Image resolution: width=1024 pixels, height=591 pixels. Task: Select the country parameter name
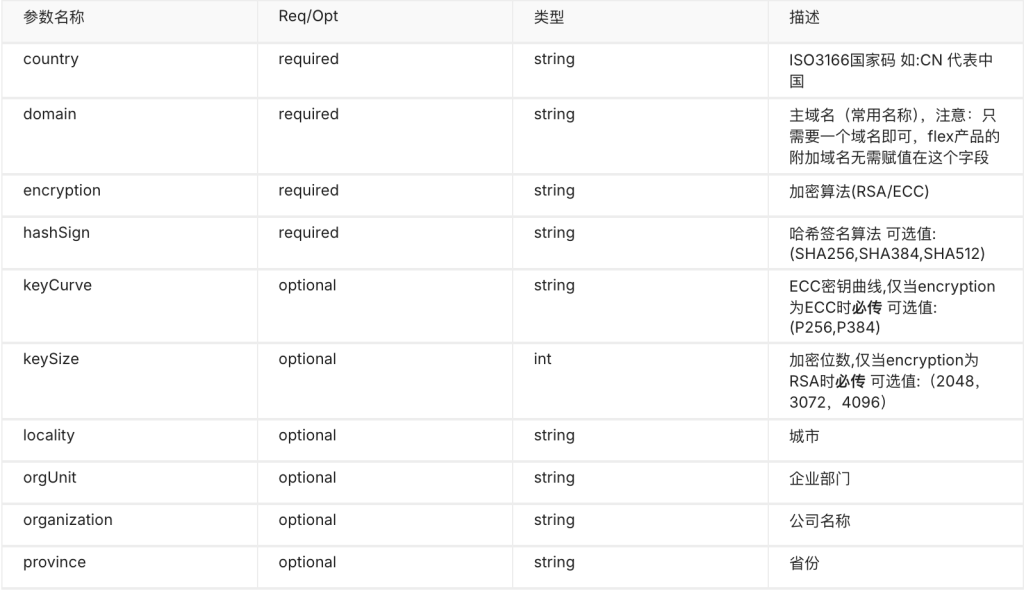click(x=51, y=59)
